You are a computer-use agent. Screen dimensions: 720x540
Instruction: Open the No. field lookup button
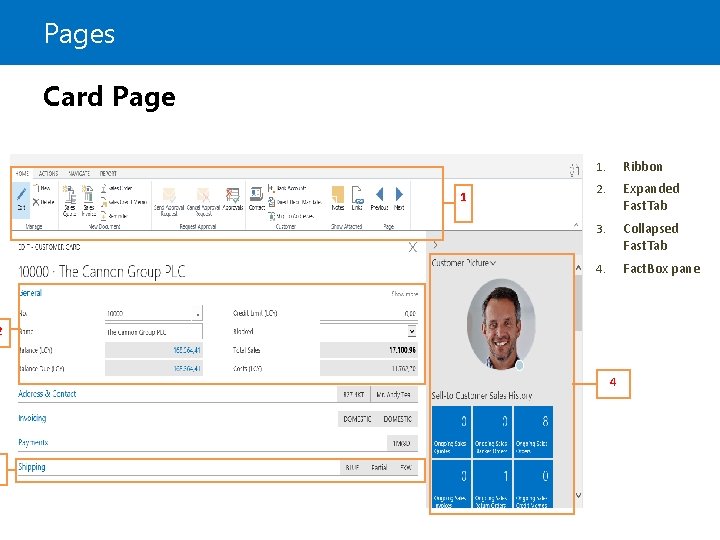(x=198, y=314)
